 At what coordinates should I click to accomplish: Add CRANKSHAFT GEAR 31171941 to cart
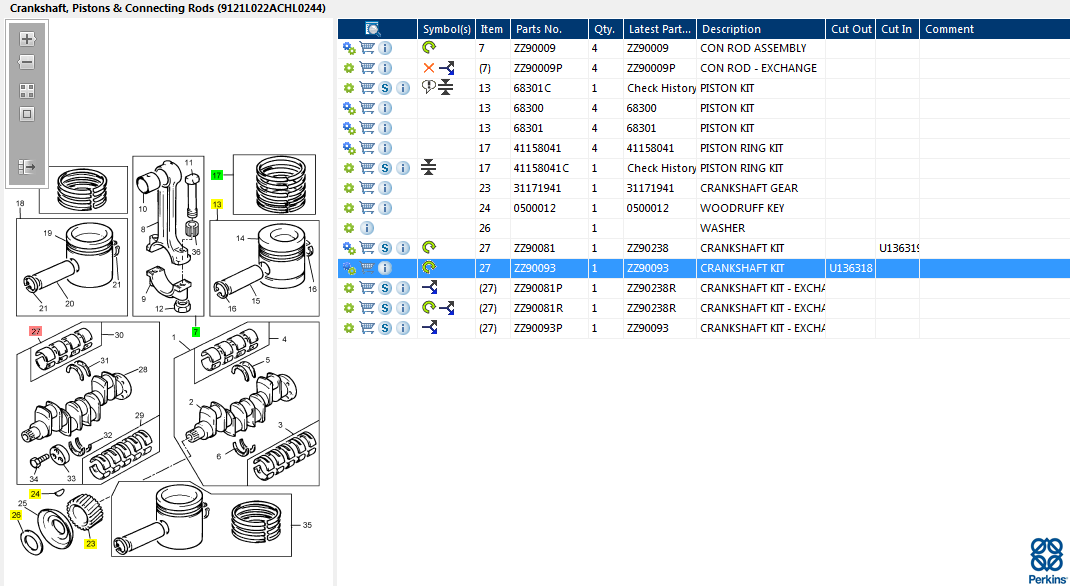[x=367, y=188]
